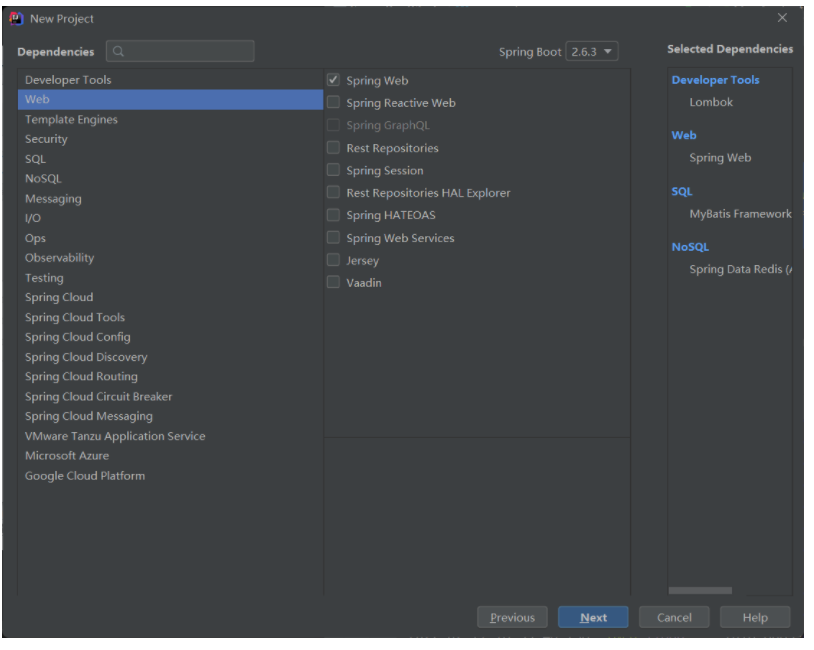Check the Spring Session option
This screenshot has height=650, width=814.
click(x=334, y=170)
